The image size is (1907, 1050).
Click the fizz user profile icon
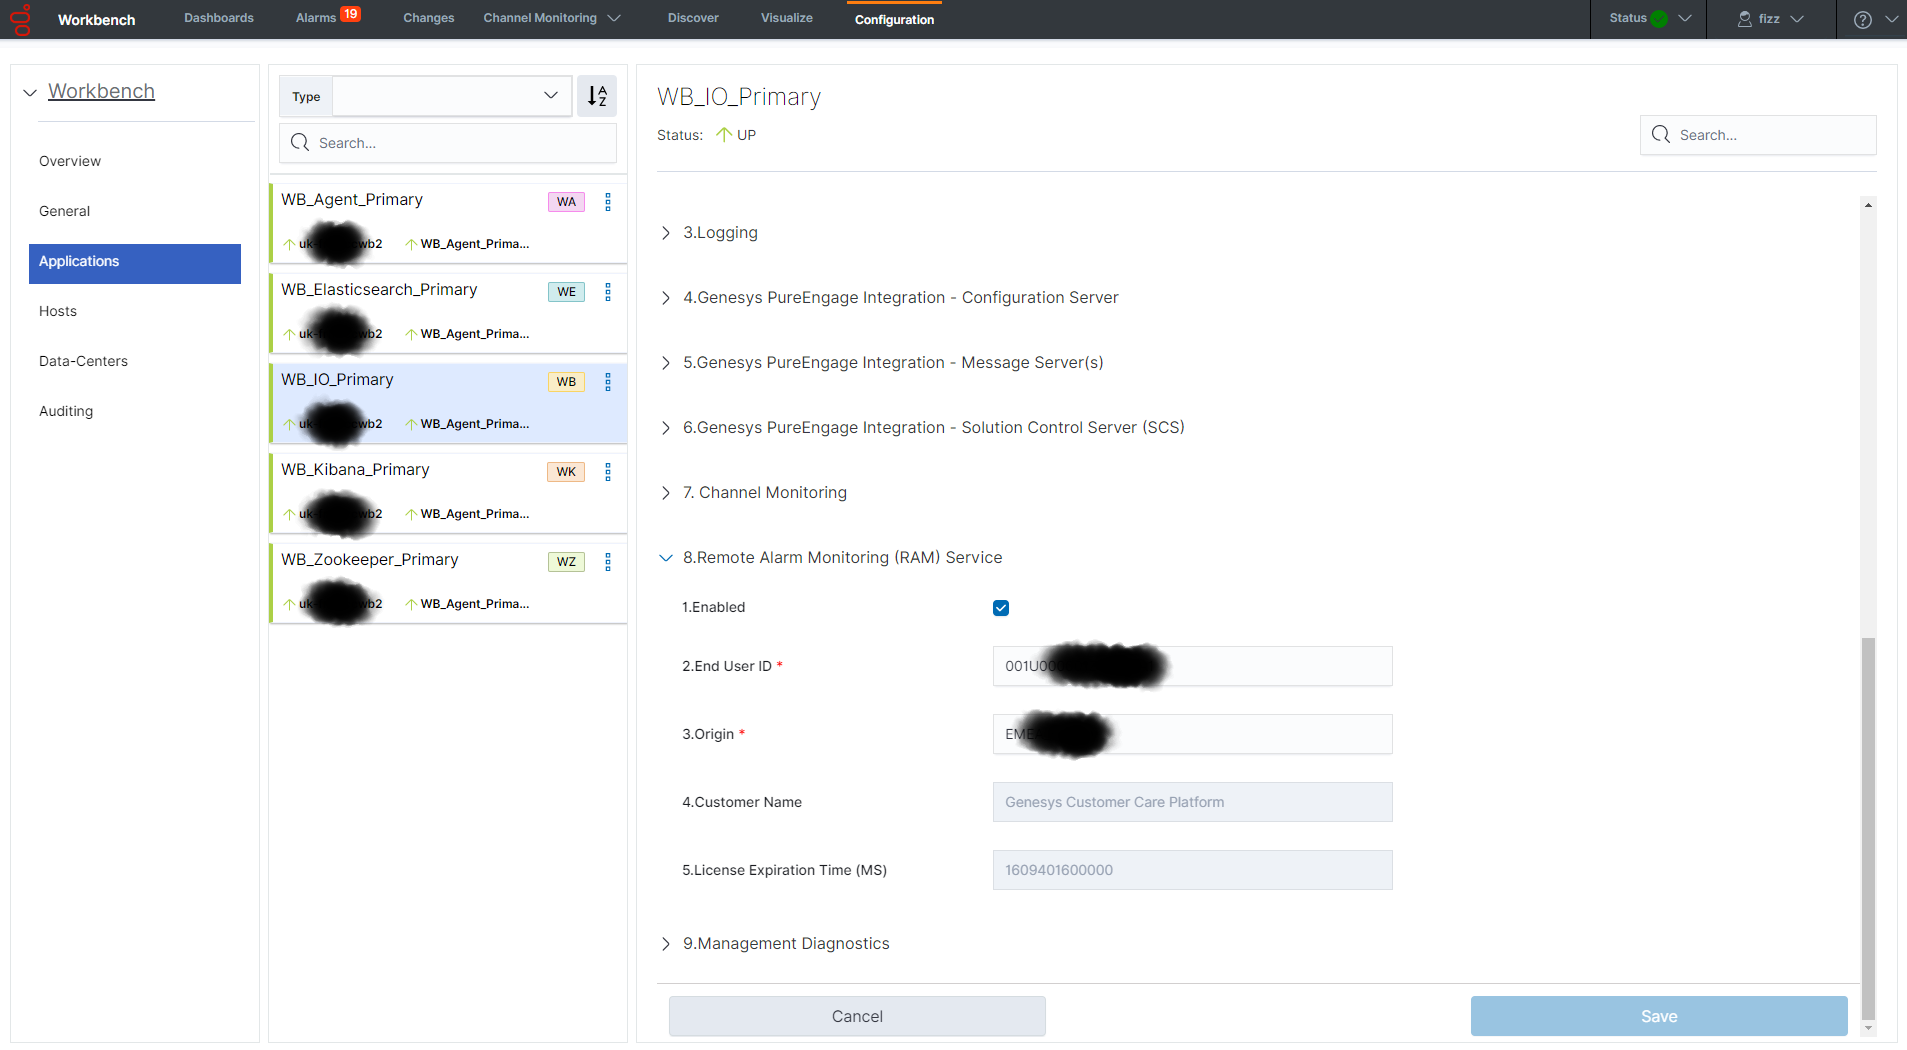tap(1744, 19)
